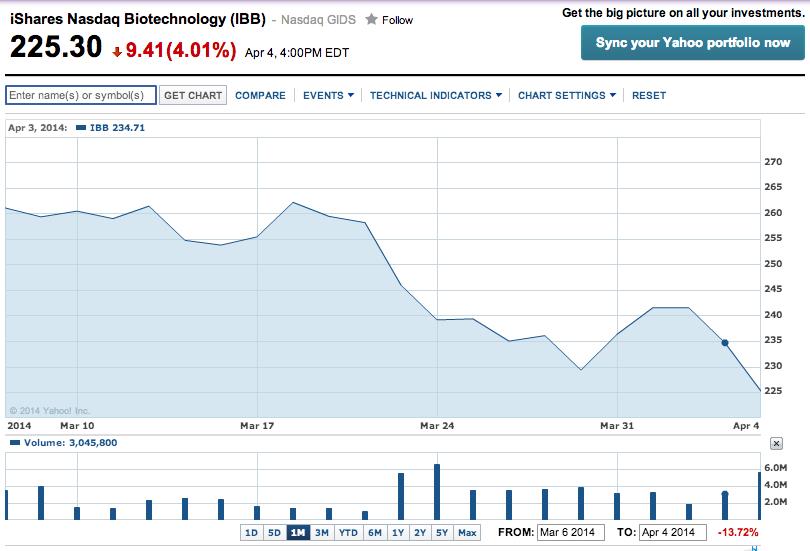Click the red down arrow change indicator
Screen dimensions: 810x551
click(x=117, y=52)
